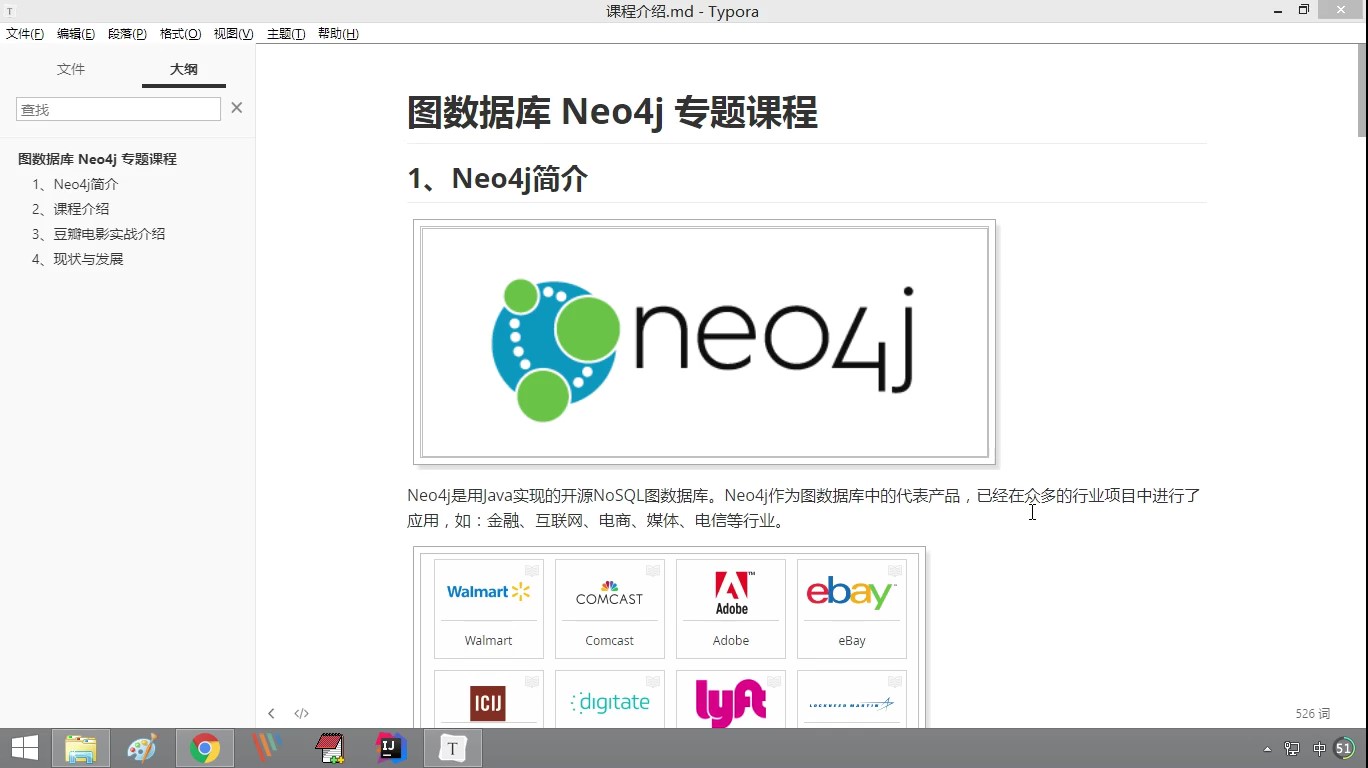This screenshot has width=1368, height=768.
Task: Click the Lockheed Martin logo card
Action: click(x=852, y=699)
